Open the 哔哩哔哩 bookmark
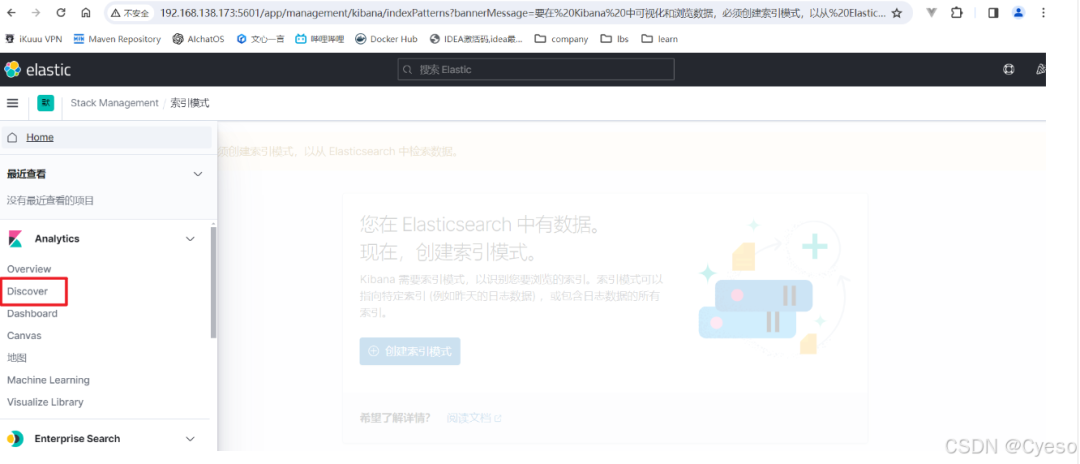This screenshot has height=464, width=1080. coord(320,39)
